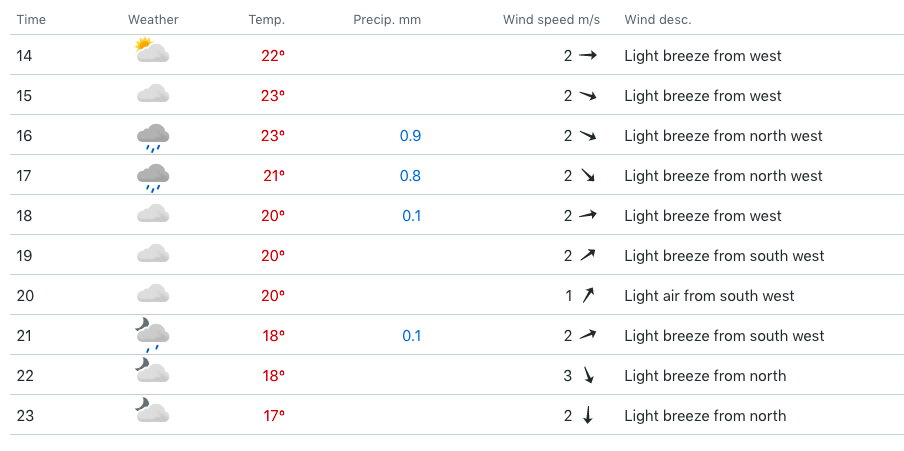
Task: Click the 22° temperature at hour 14
Action: pyautogui.click(x=273, y=56)
